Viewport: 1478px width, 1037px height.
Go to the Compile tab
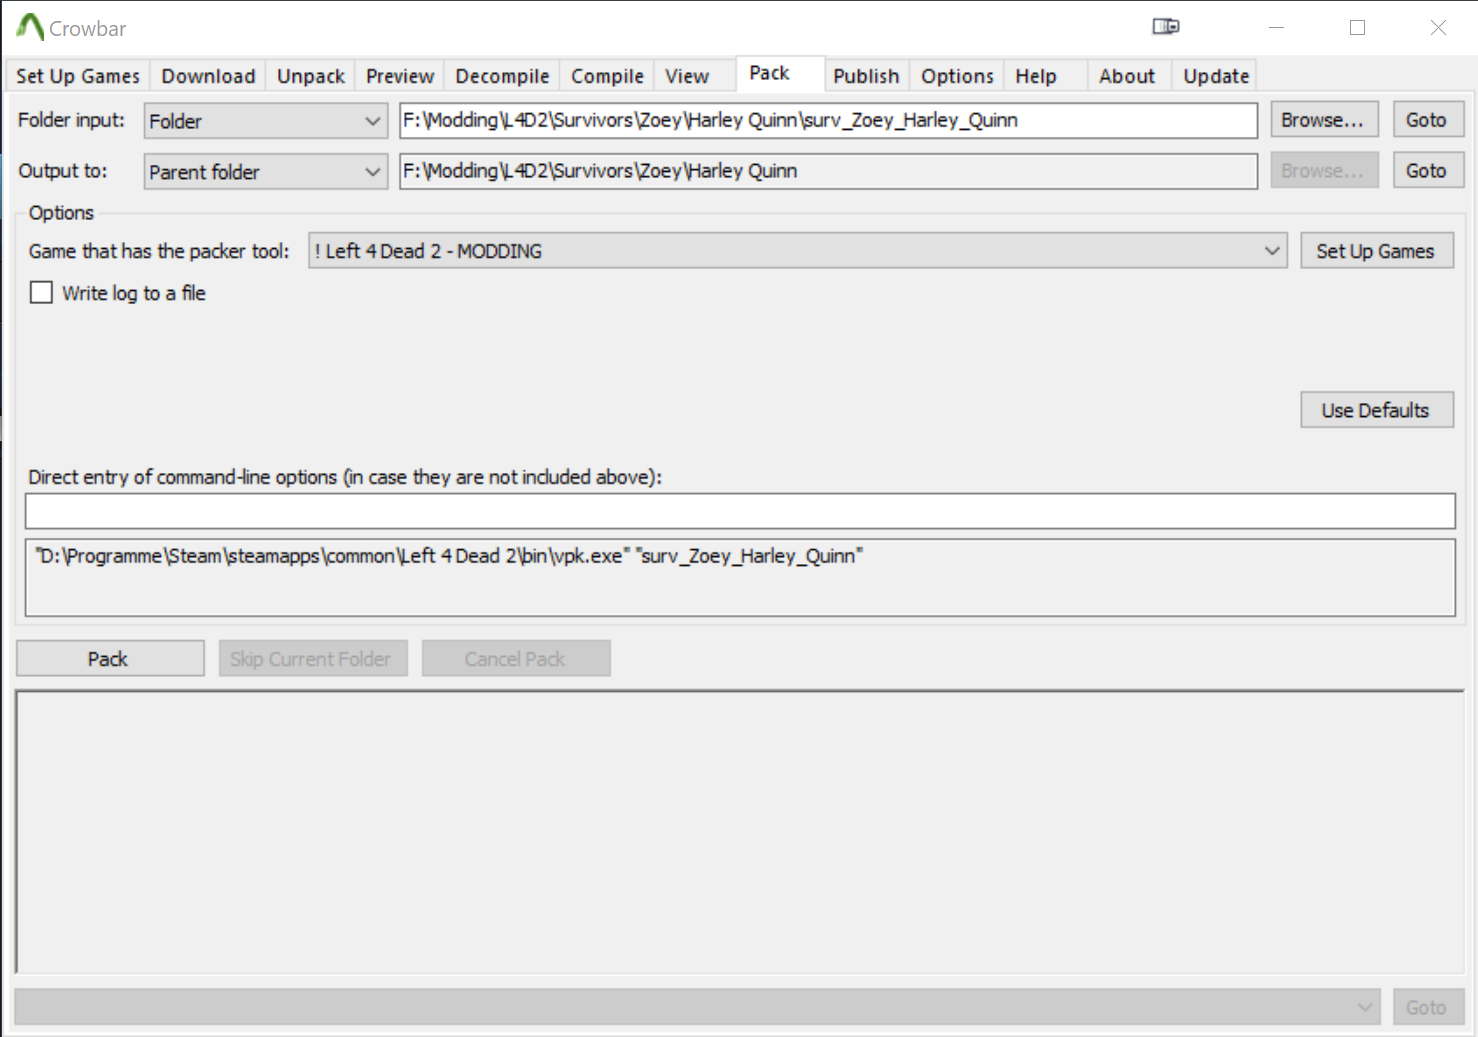pos(607,76)
